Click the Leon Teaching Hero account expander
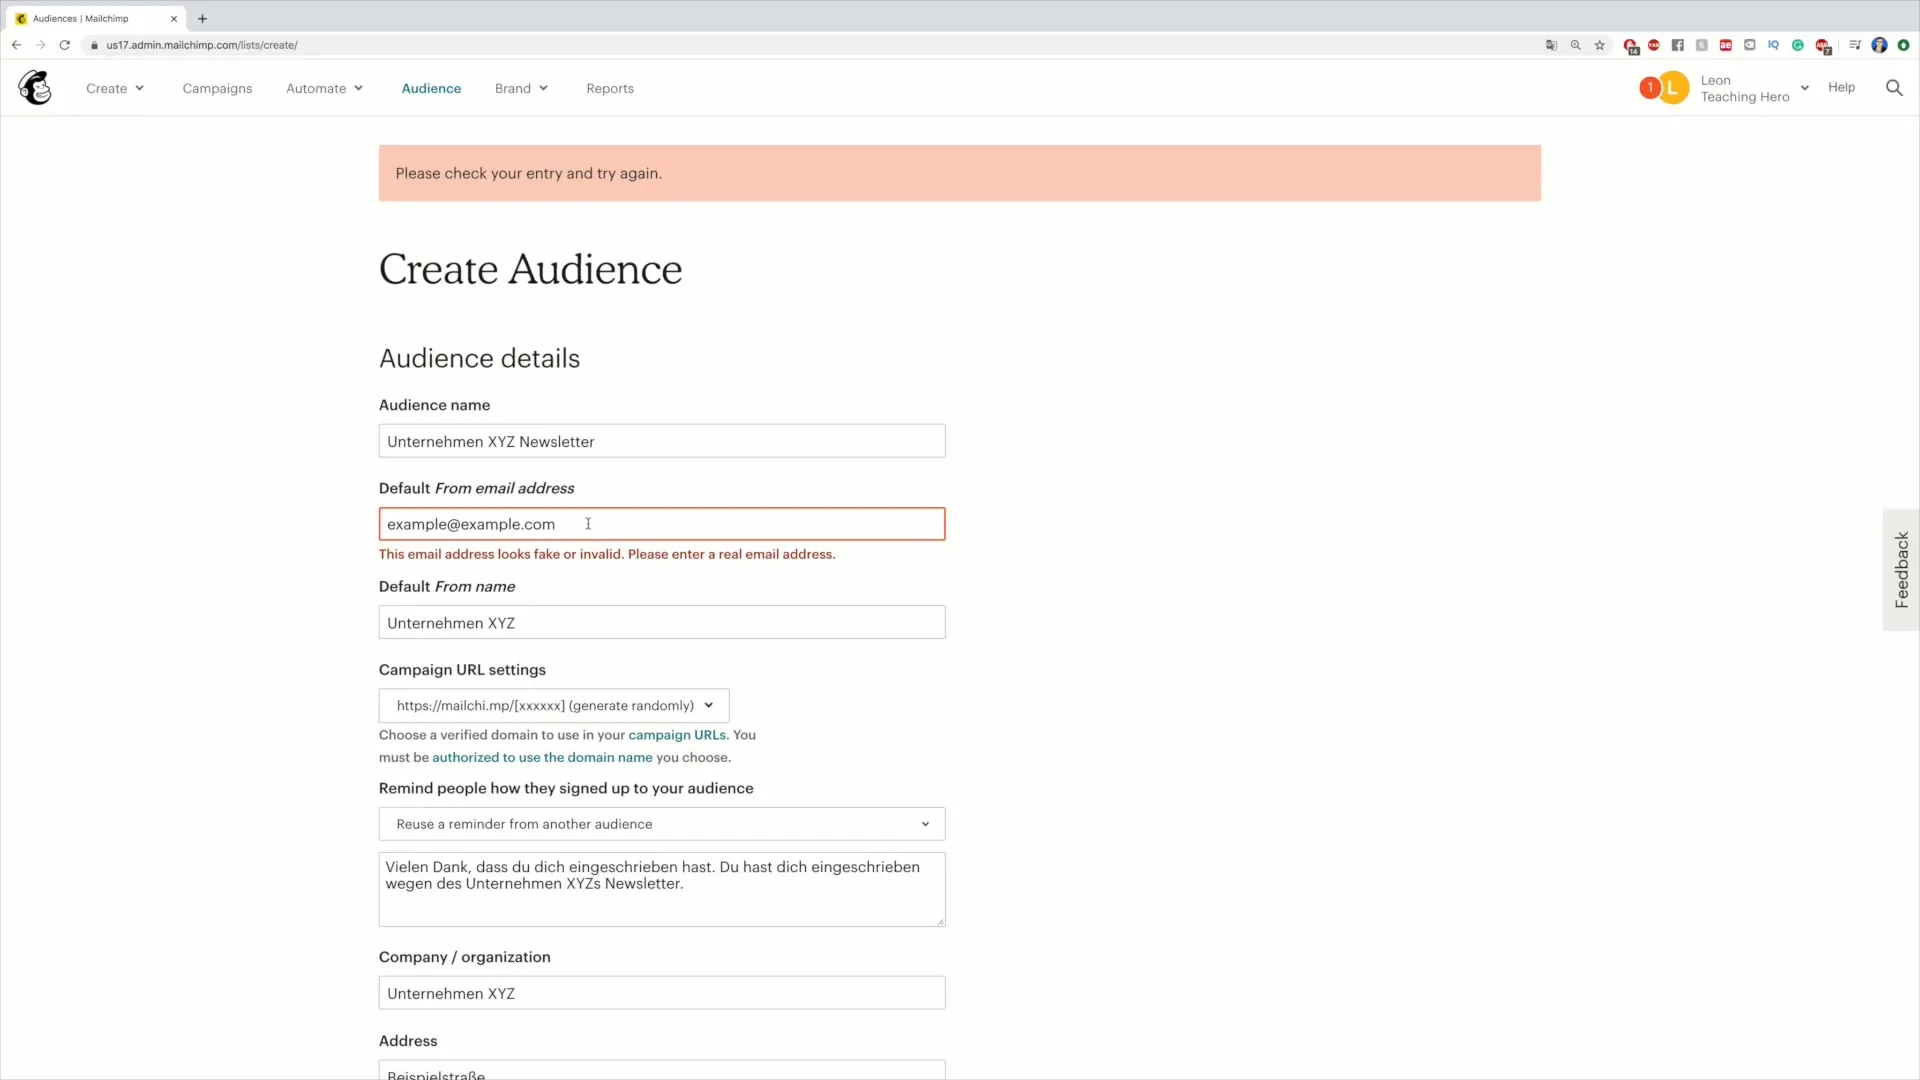 pos(1807,88)
